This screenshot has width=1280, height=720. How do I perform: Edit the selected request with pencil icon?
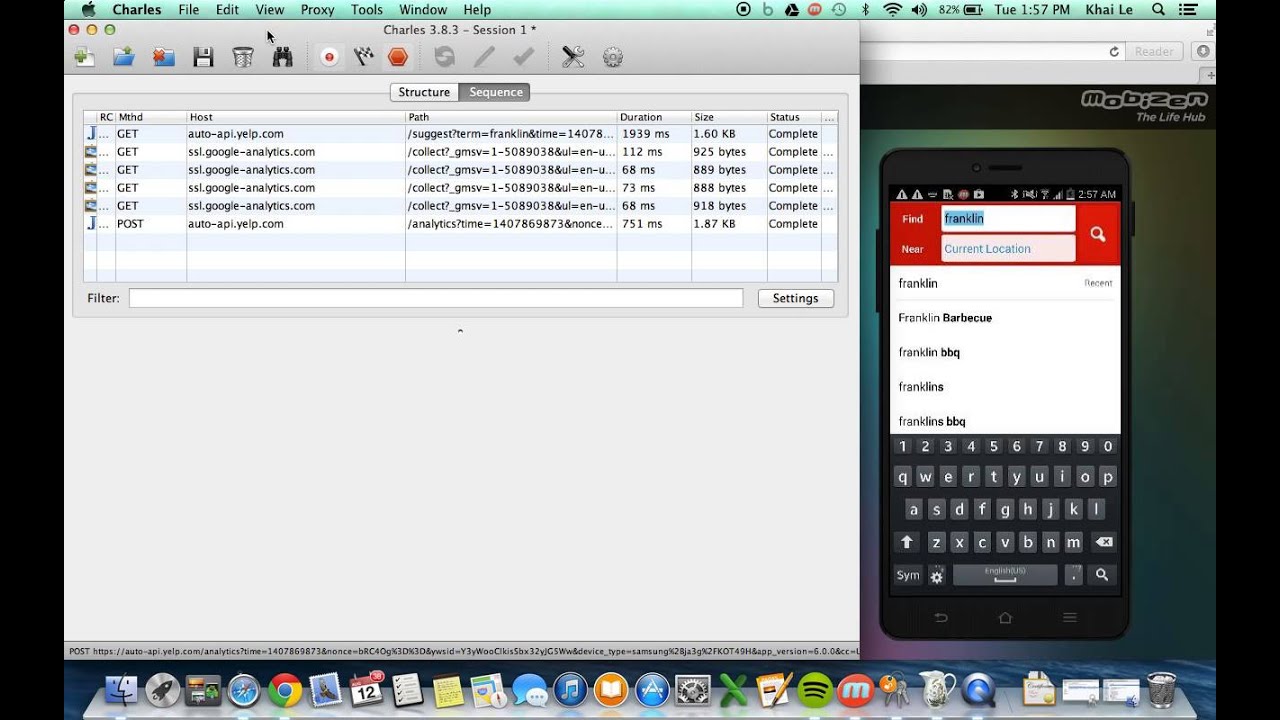[484, 57]
